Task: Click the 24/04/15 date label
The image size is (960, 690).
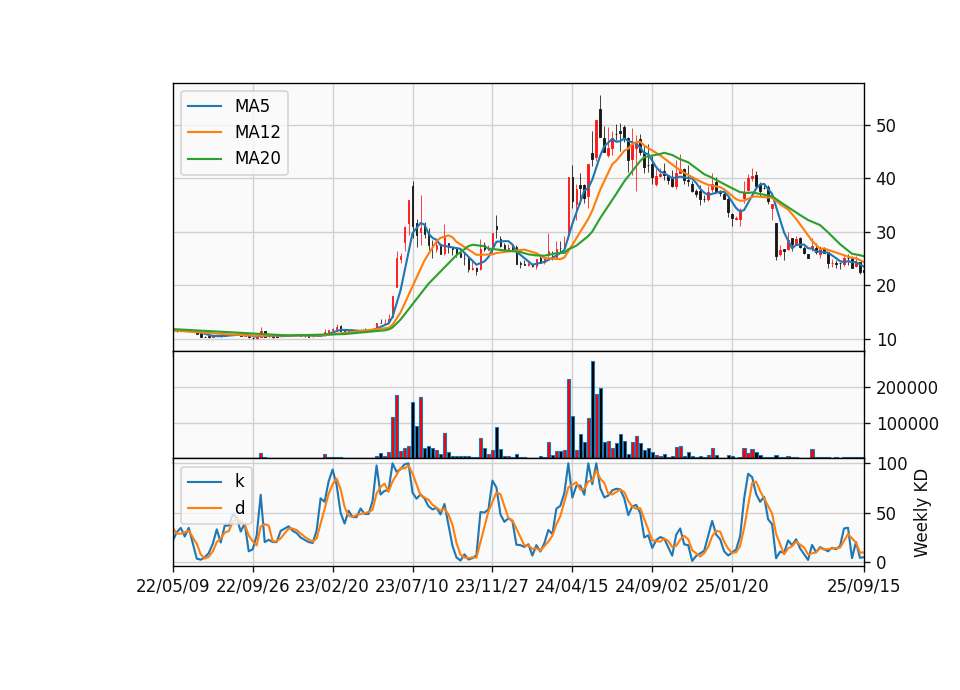Action: point(572,586)
